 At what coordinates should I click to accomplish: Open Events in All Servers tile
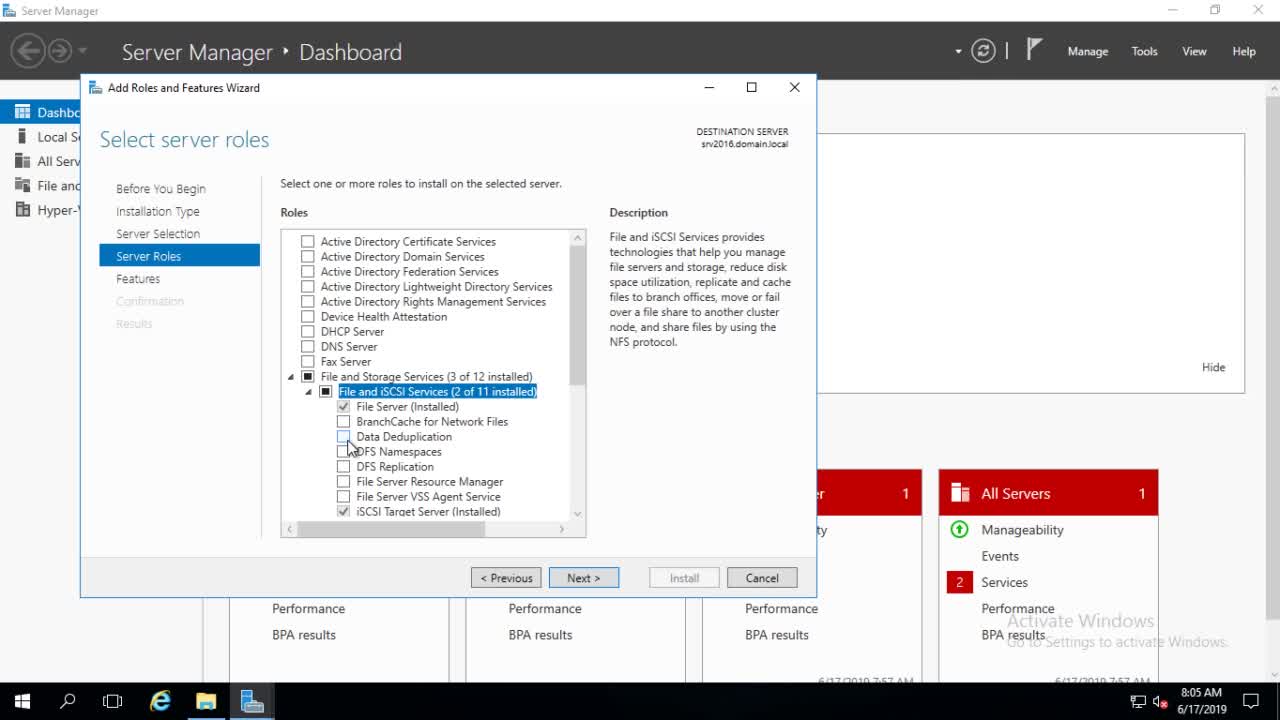coord(1000,556)
